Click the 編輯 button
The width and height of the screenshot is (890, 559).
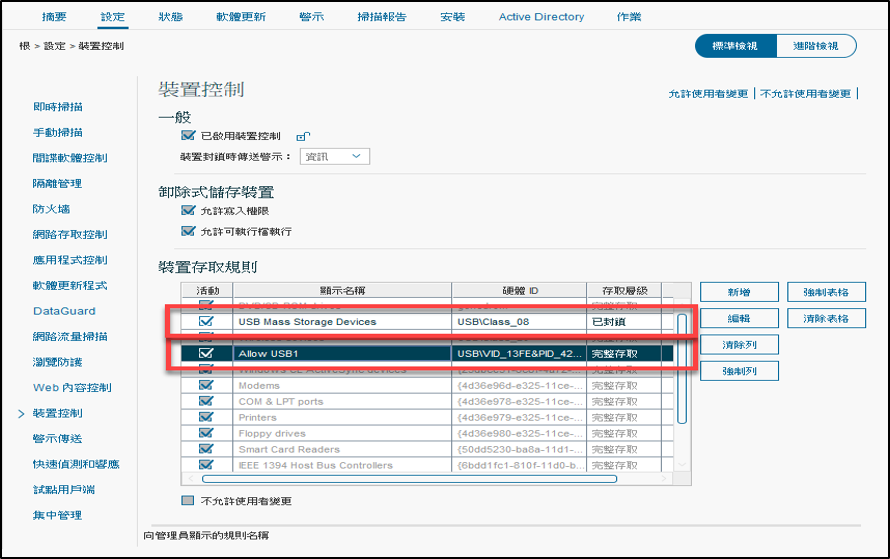(738, 318)
